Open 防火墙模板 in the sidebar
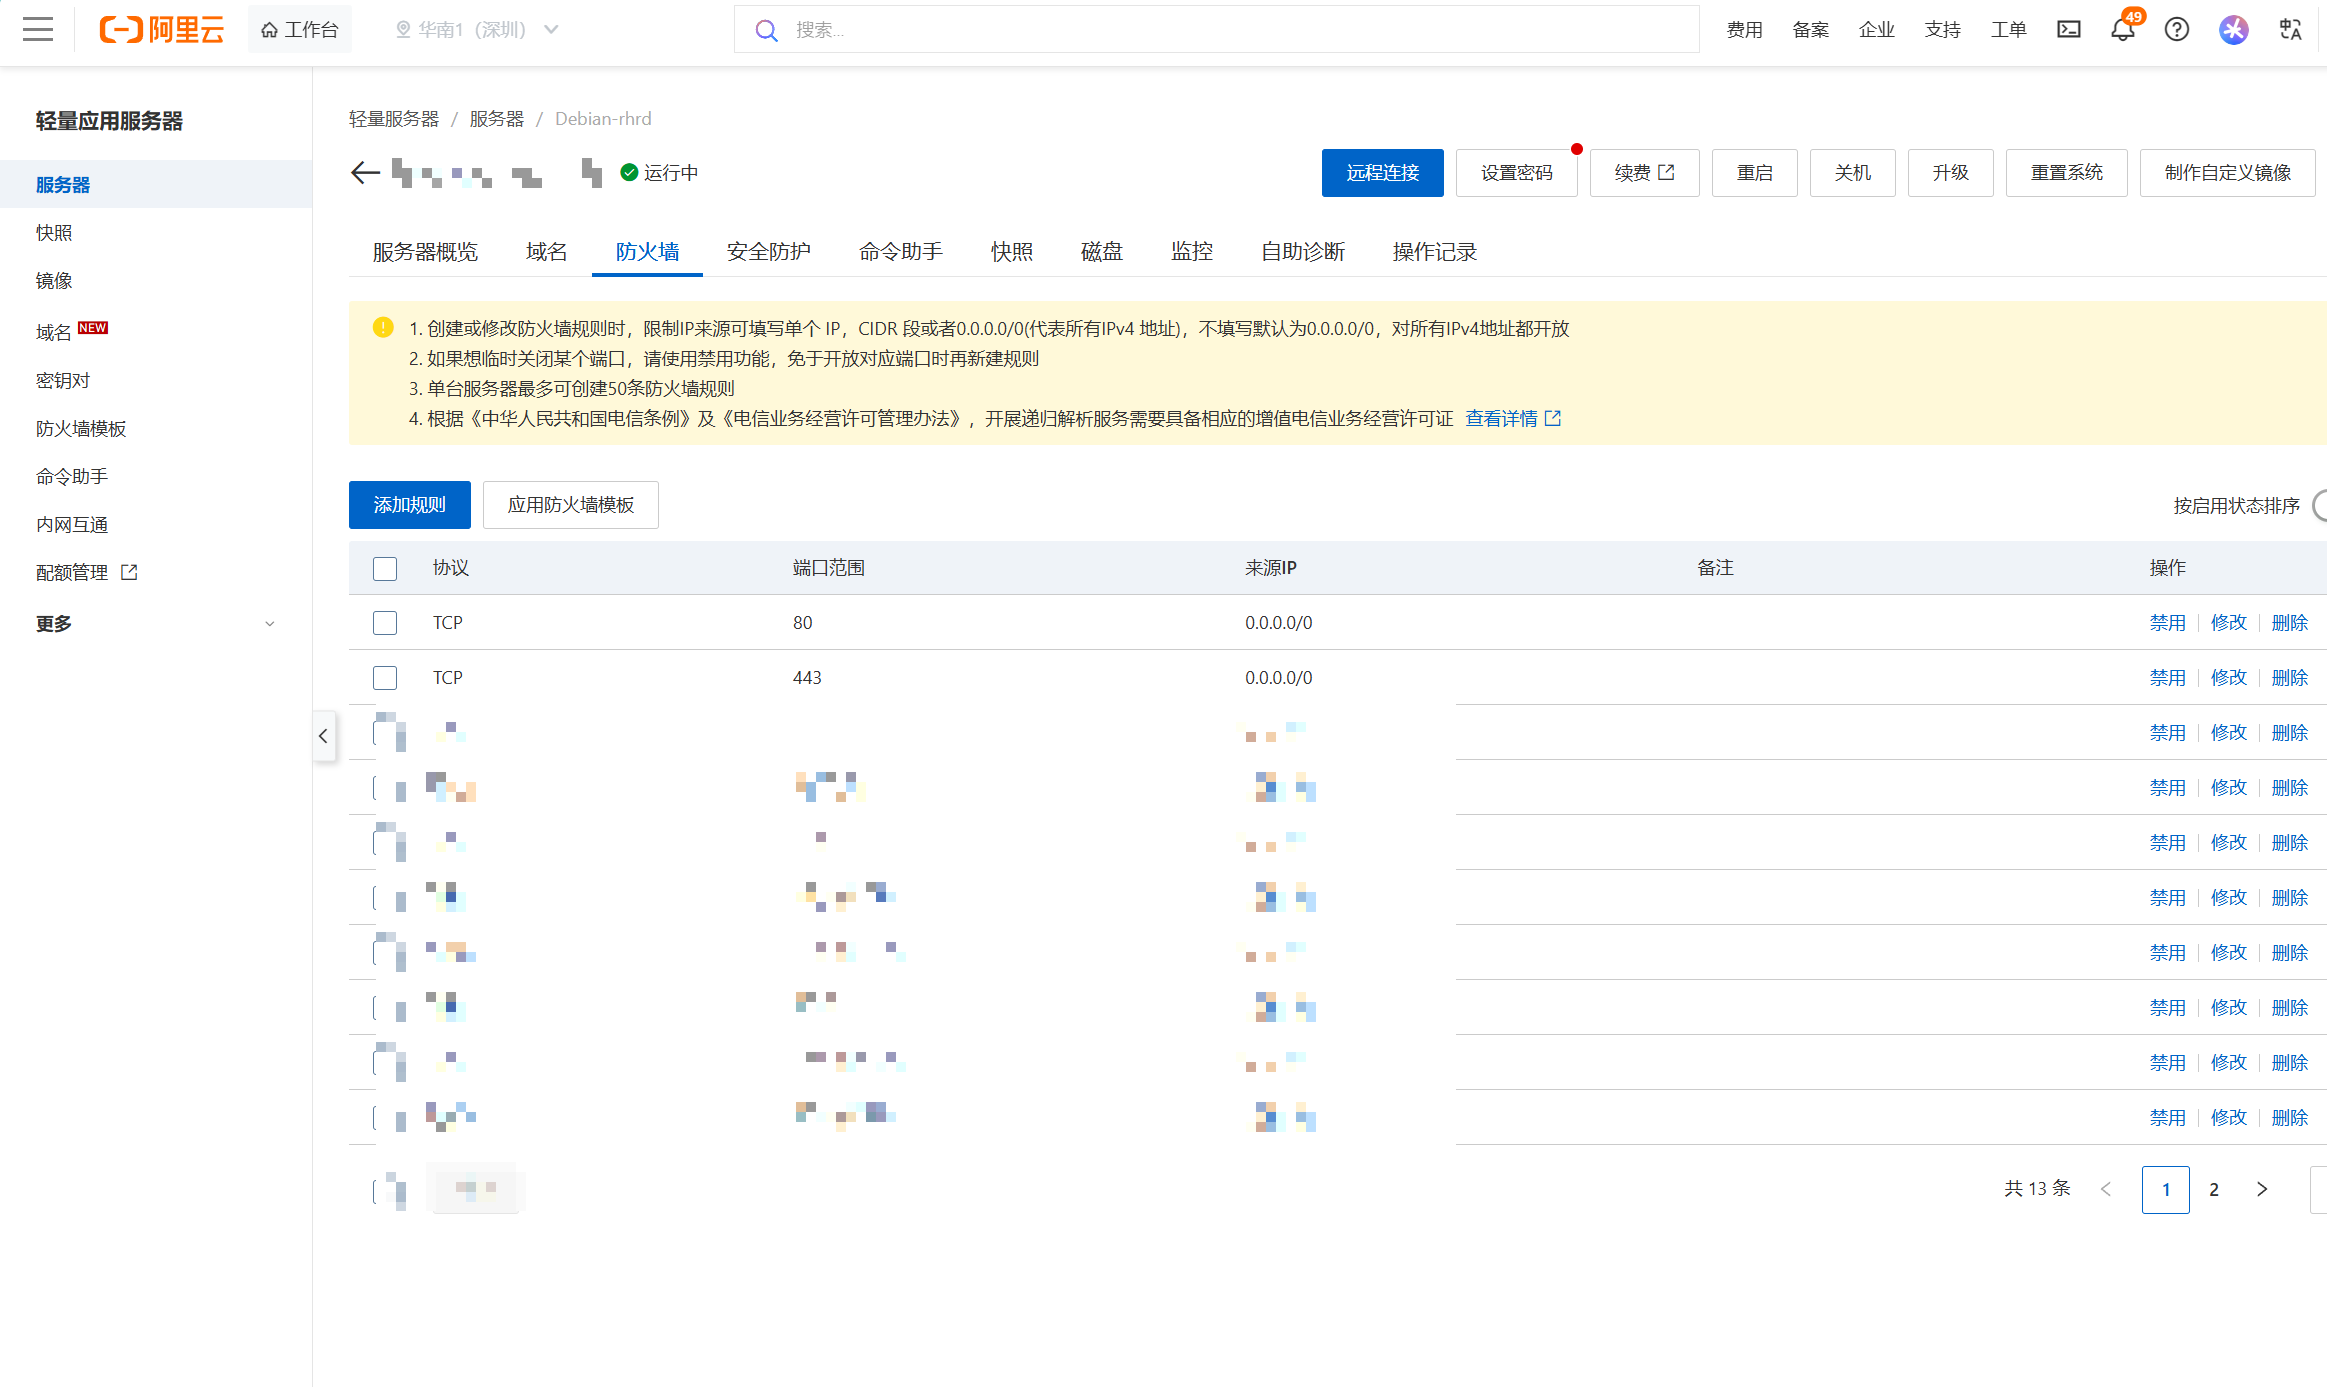 click(81, 429)
